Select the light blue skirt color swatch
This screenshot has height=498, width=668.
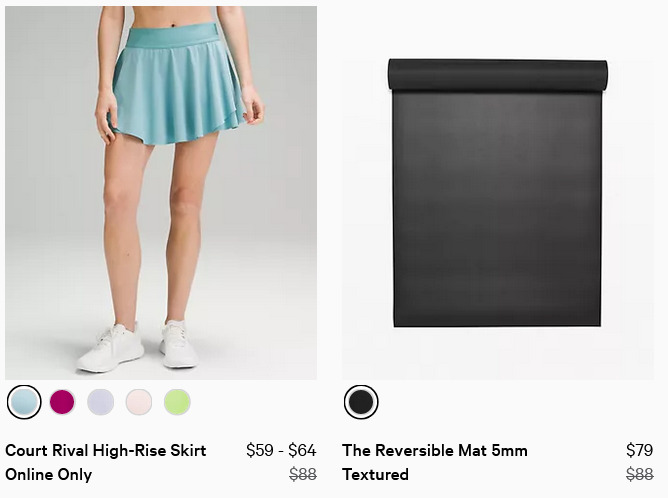(x=24, y=402)
